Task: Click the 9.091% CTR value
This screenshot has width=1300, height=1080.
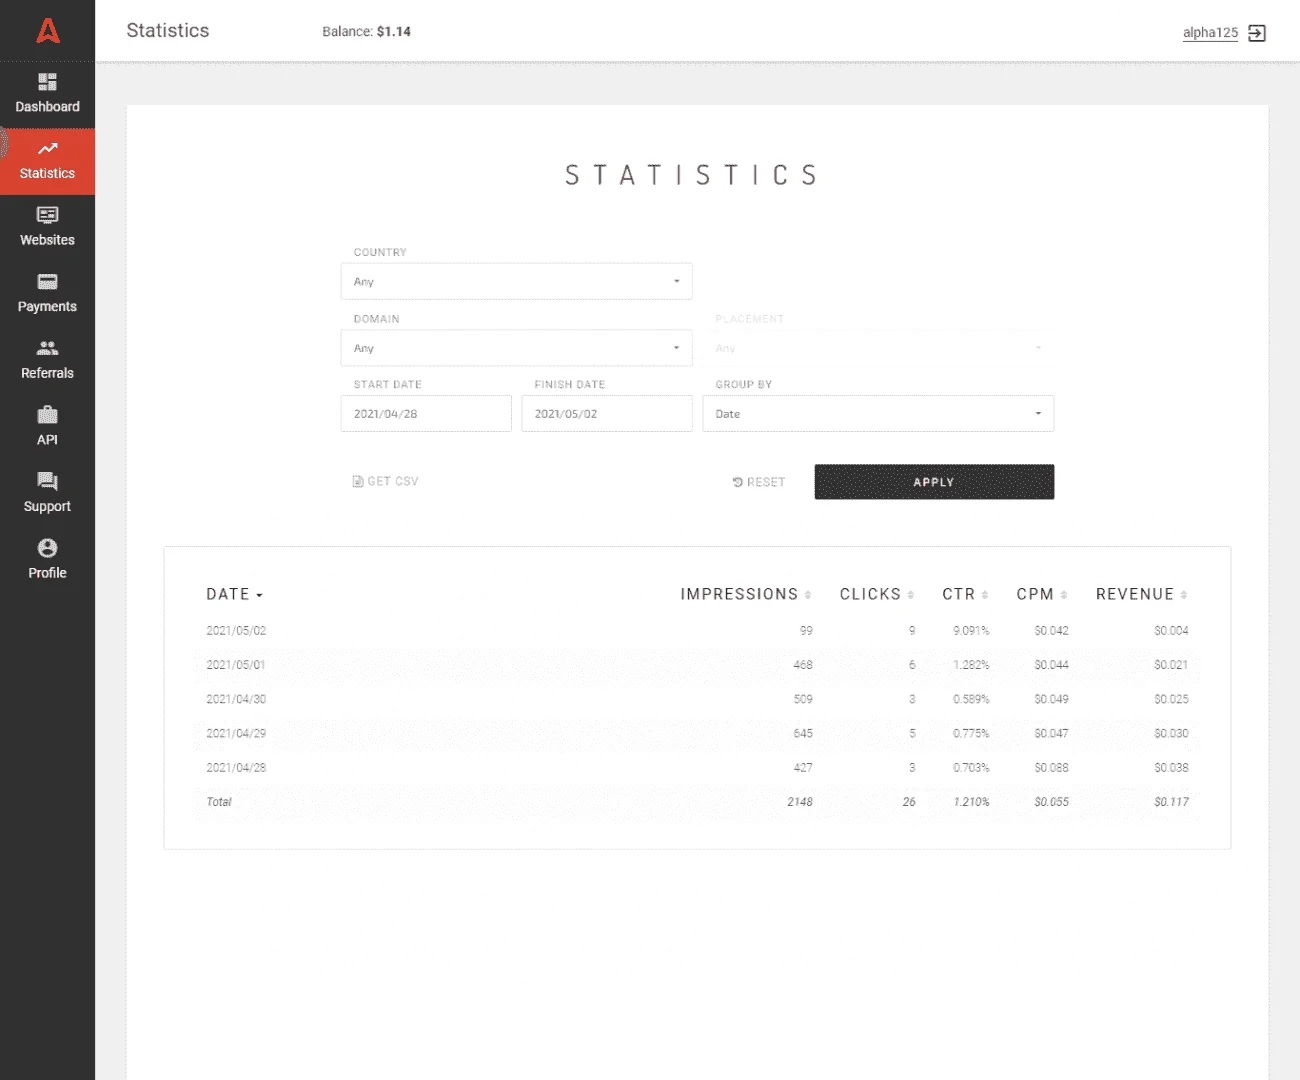Action: (x=971, y=631)
